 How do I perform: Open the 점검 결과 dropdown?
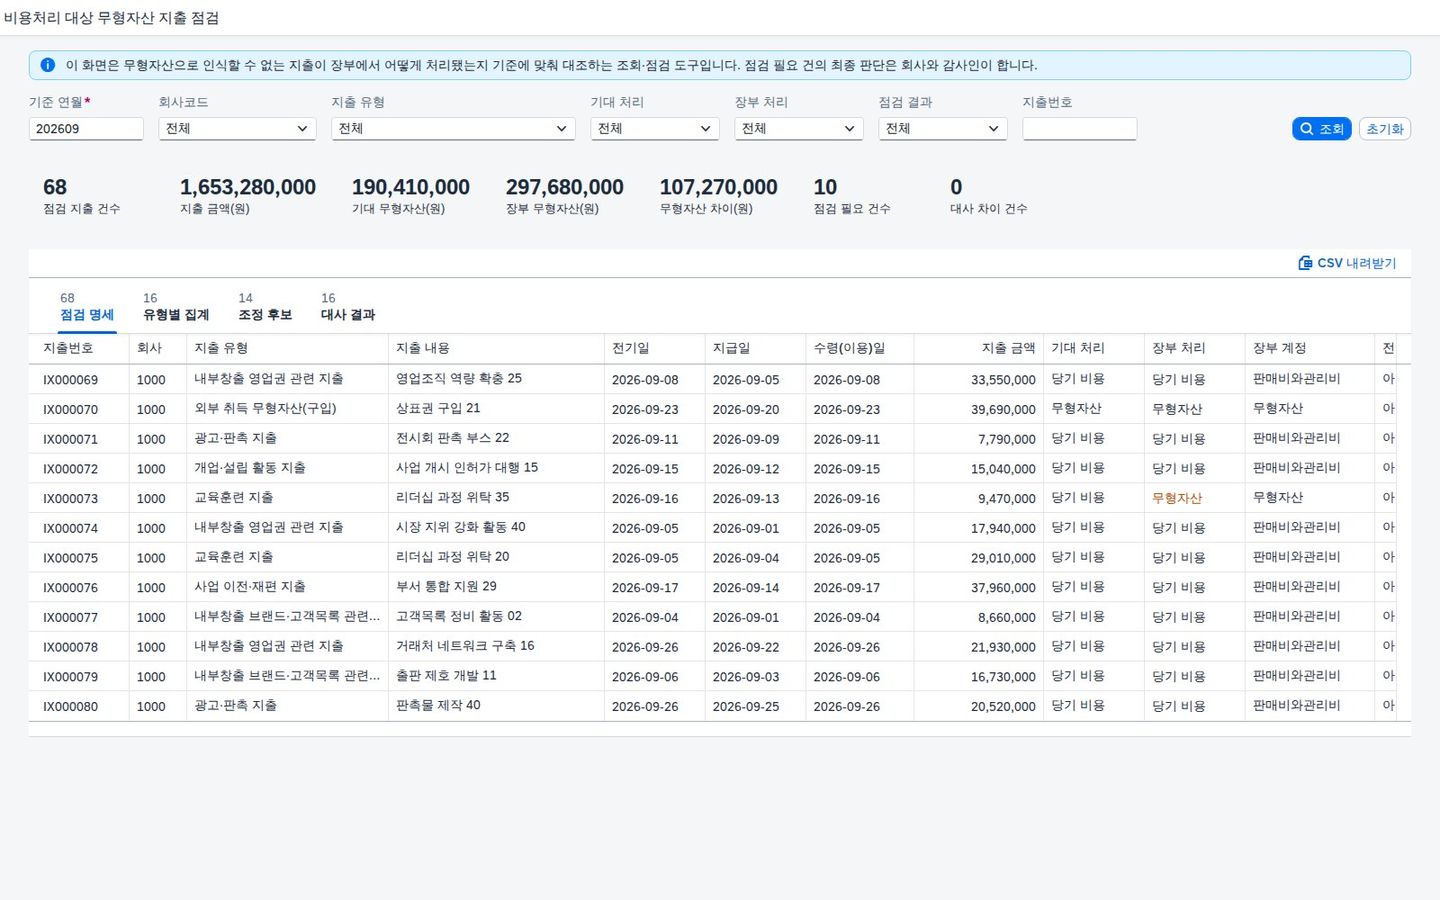pos(942,129)
